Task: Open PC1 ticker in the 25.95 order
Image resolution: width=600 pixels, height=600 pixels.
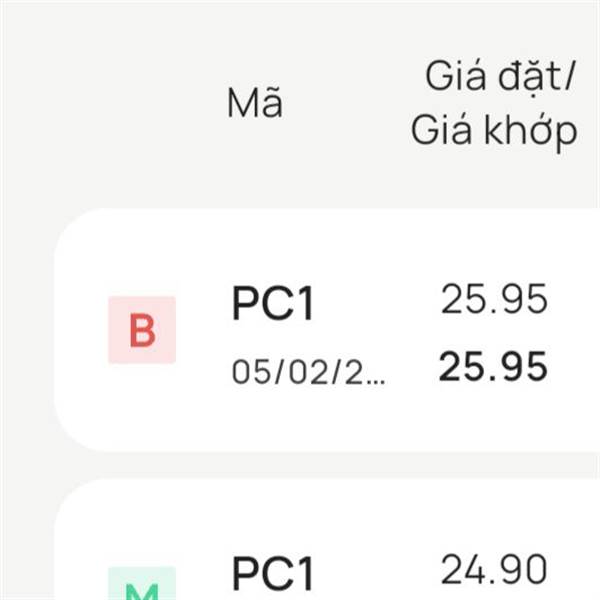Action: (273, 304)
